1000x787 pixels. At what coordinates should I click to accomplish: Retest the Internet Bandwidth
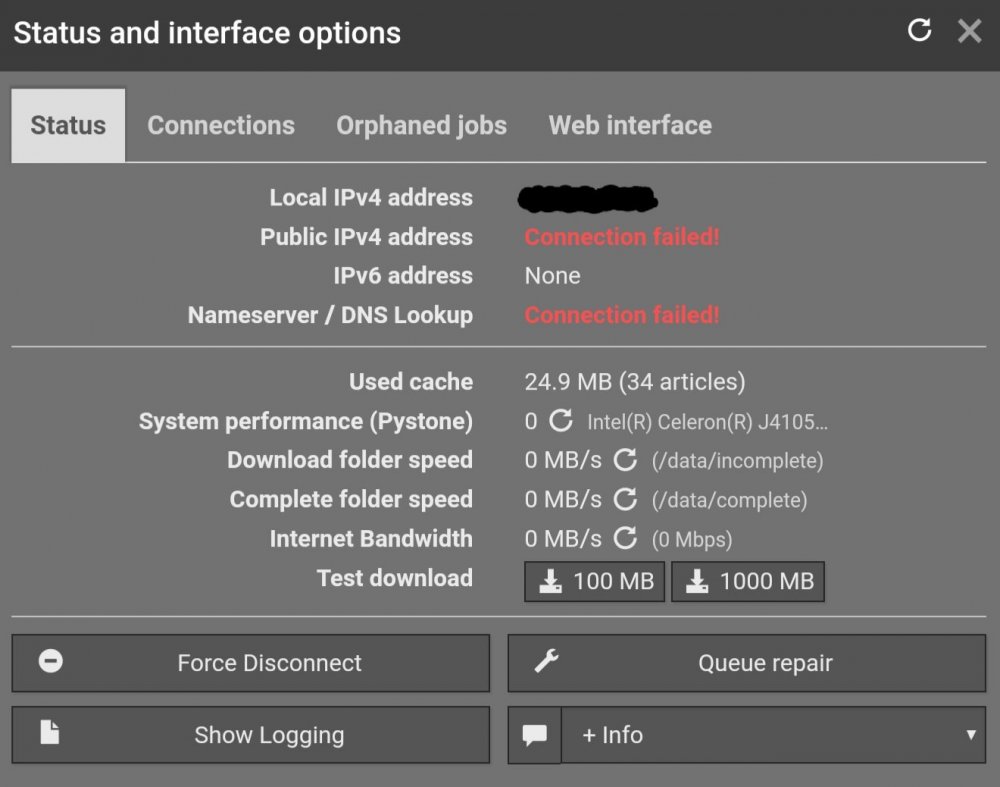tap(625, 538)
